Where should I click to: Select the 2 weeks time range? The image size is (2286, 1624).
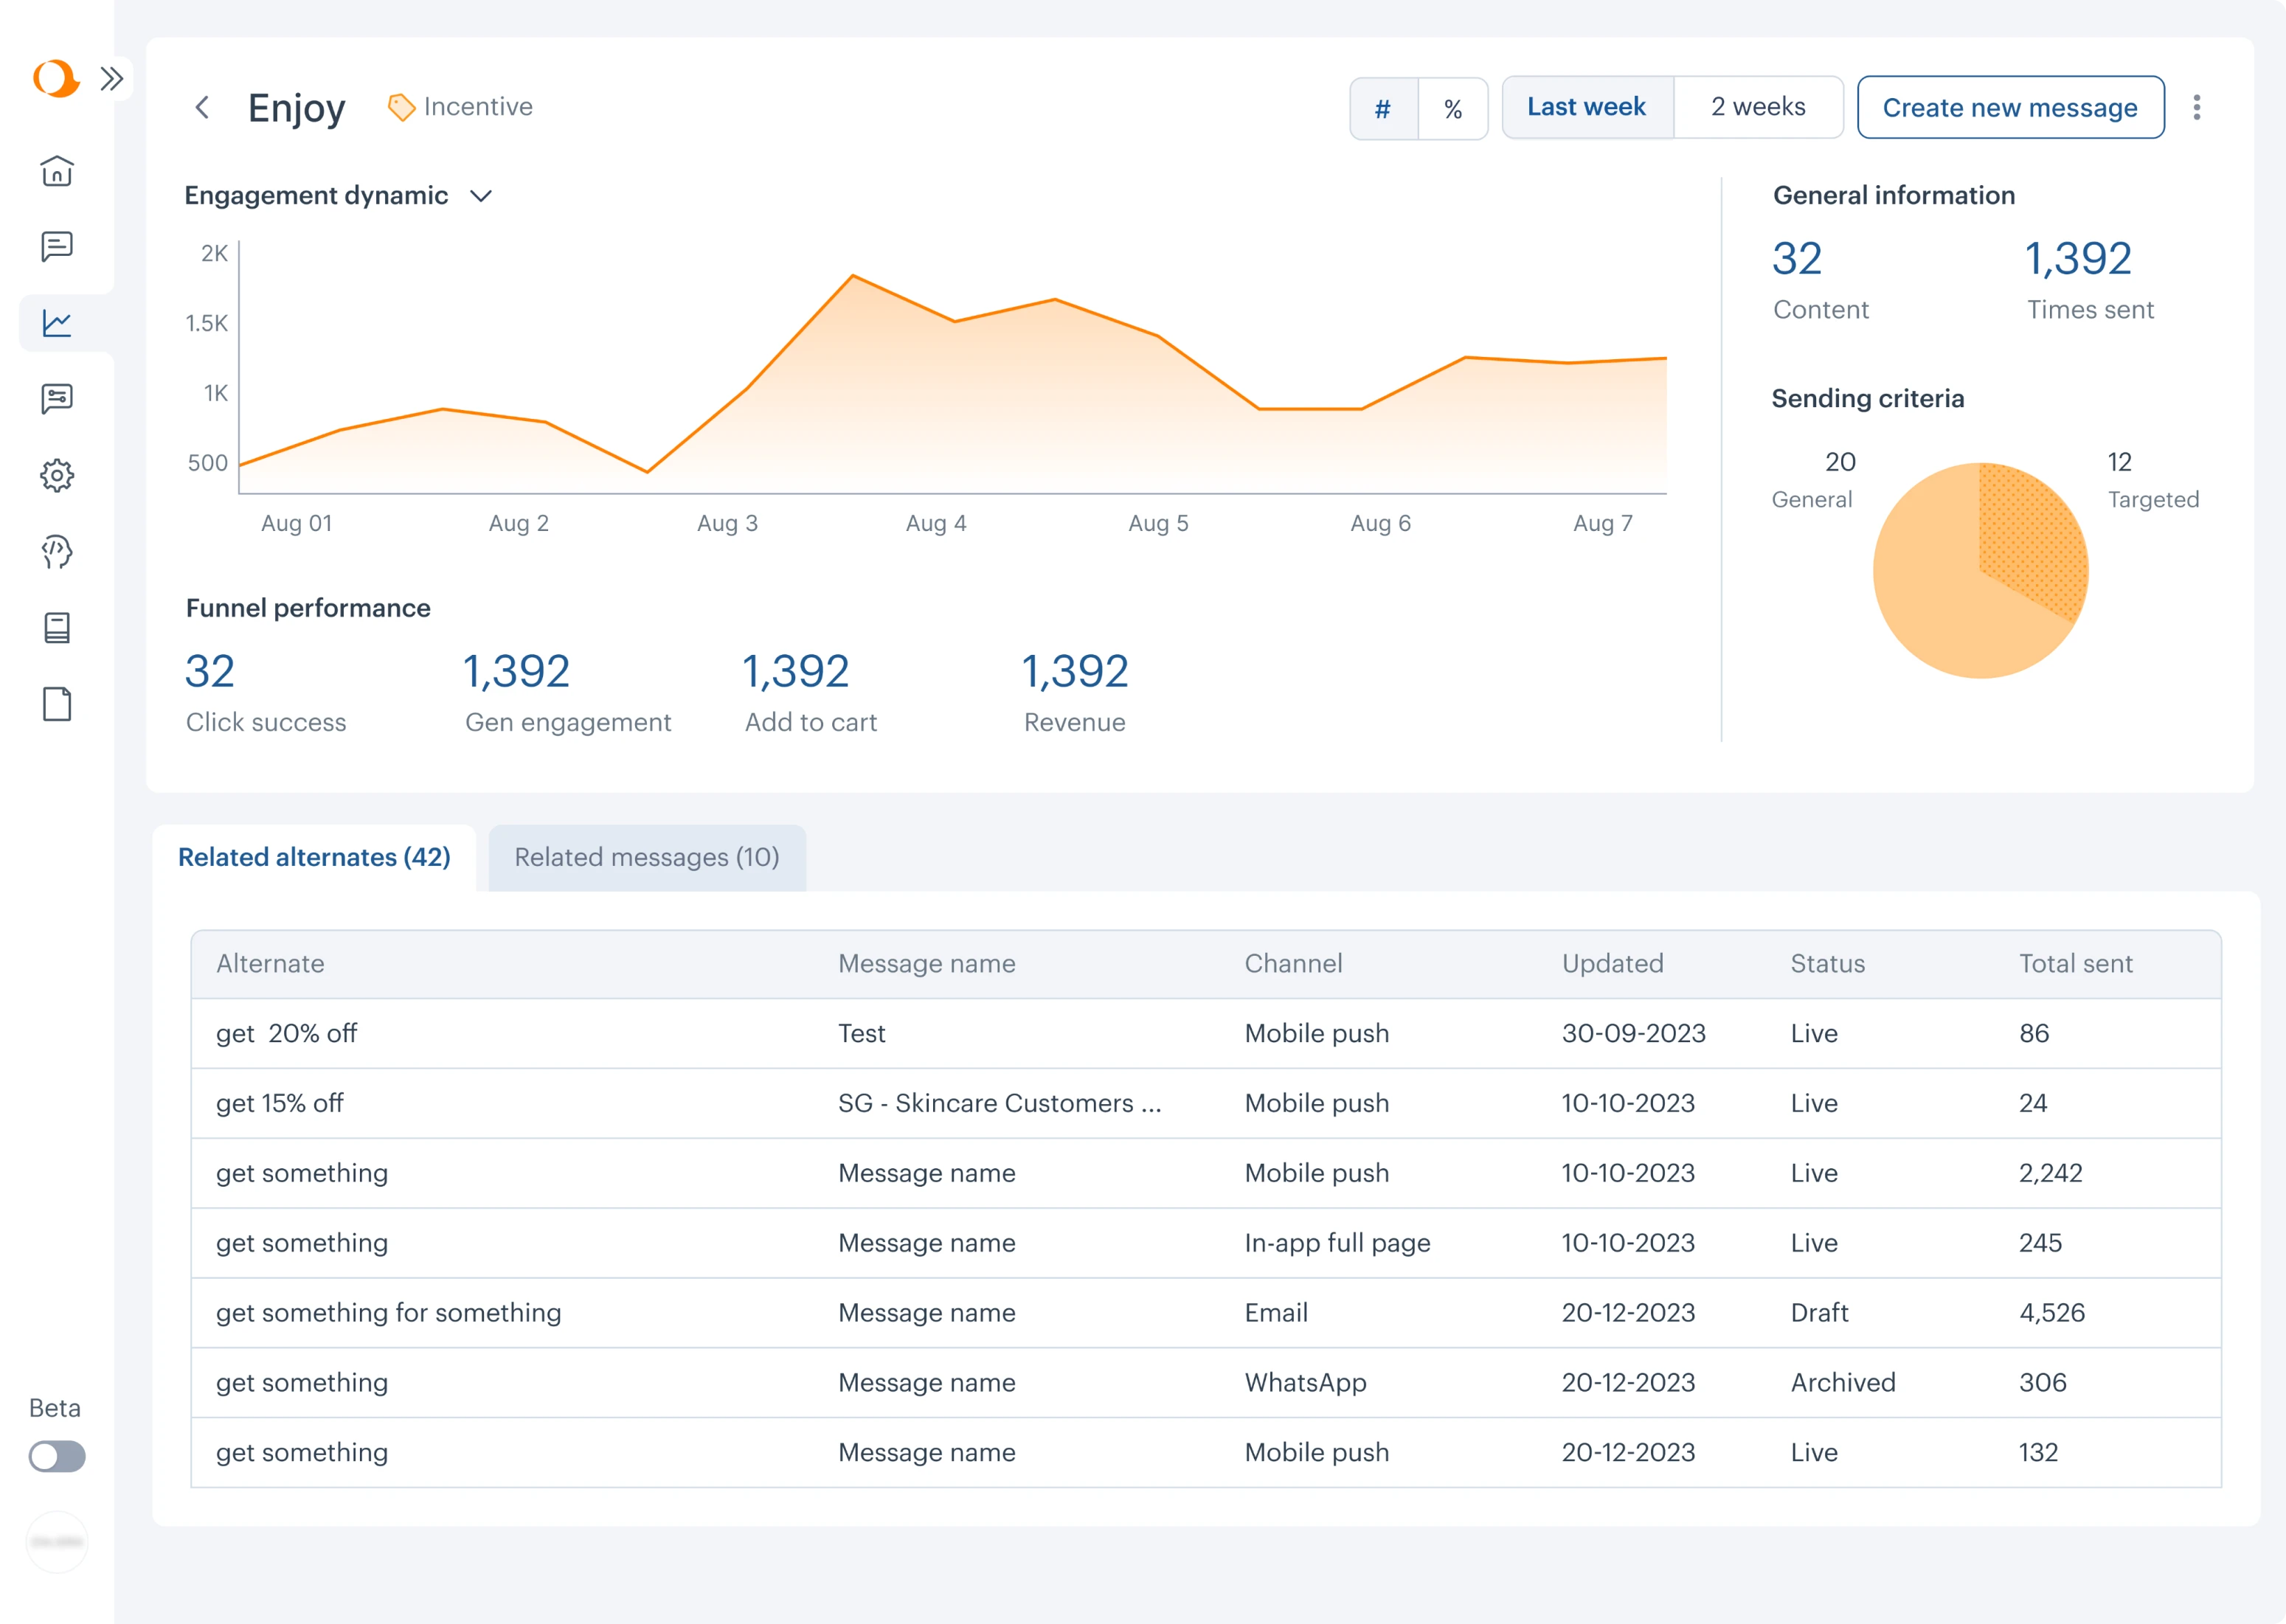[x=1758, y=107]
